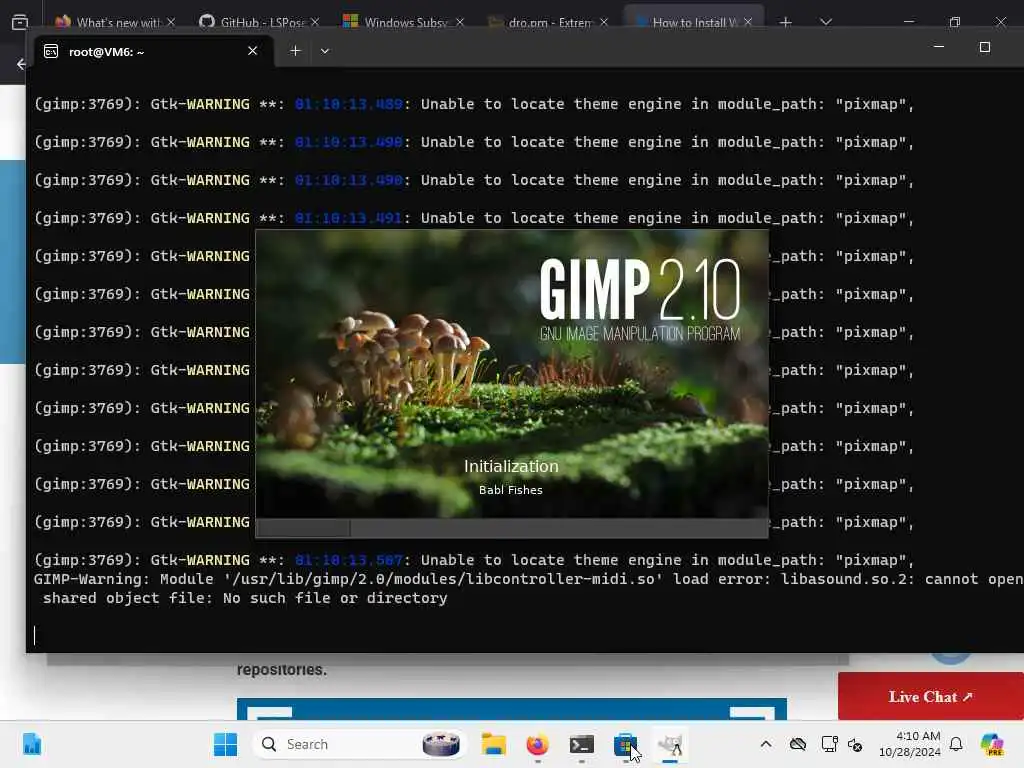Viewport: 1024px width, 768px height.
Task: Close the Windows Subsystem browser tab
Action: [460, 22]
